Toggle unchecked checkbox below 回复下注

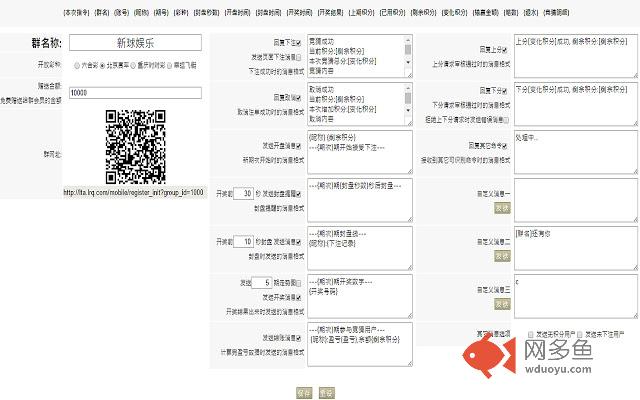299,58
